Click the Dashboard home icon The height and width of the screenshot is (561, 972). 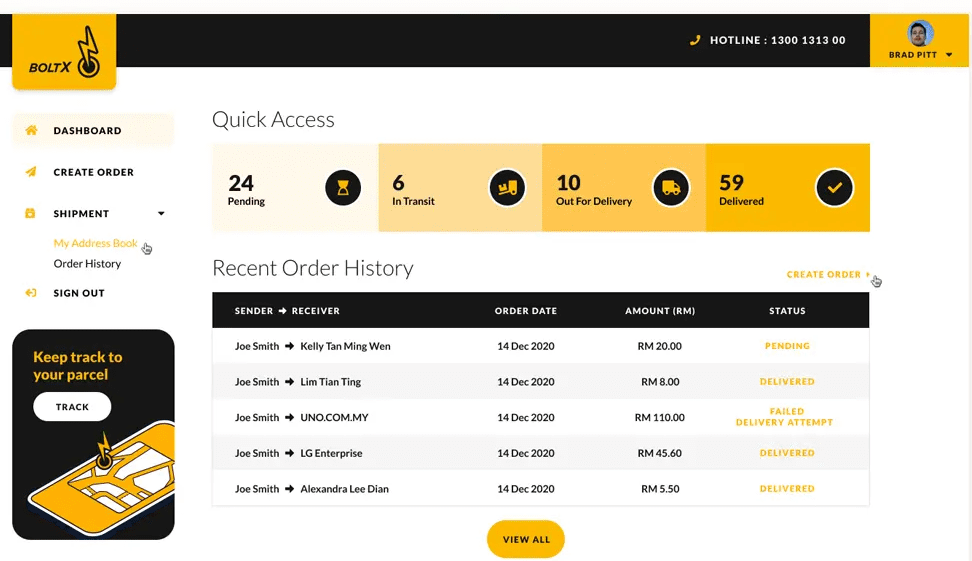pyautogui.click(x=31, y=130)
